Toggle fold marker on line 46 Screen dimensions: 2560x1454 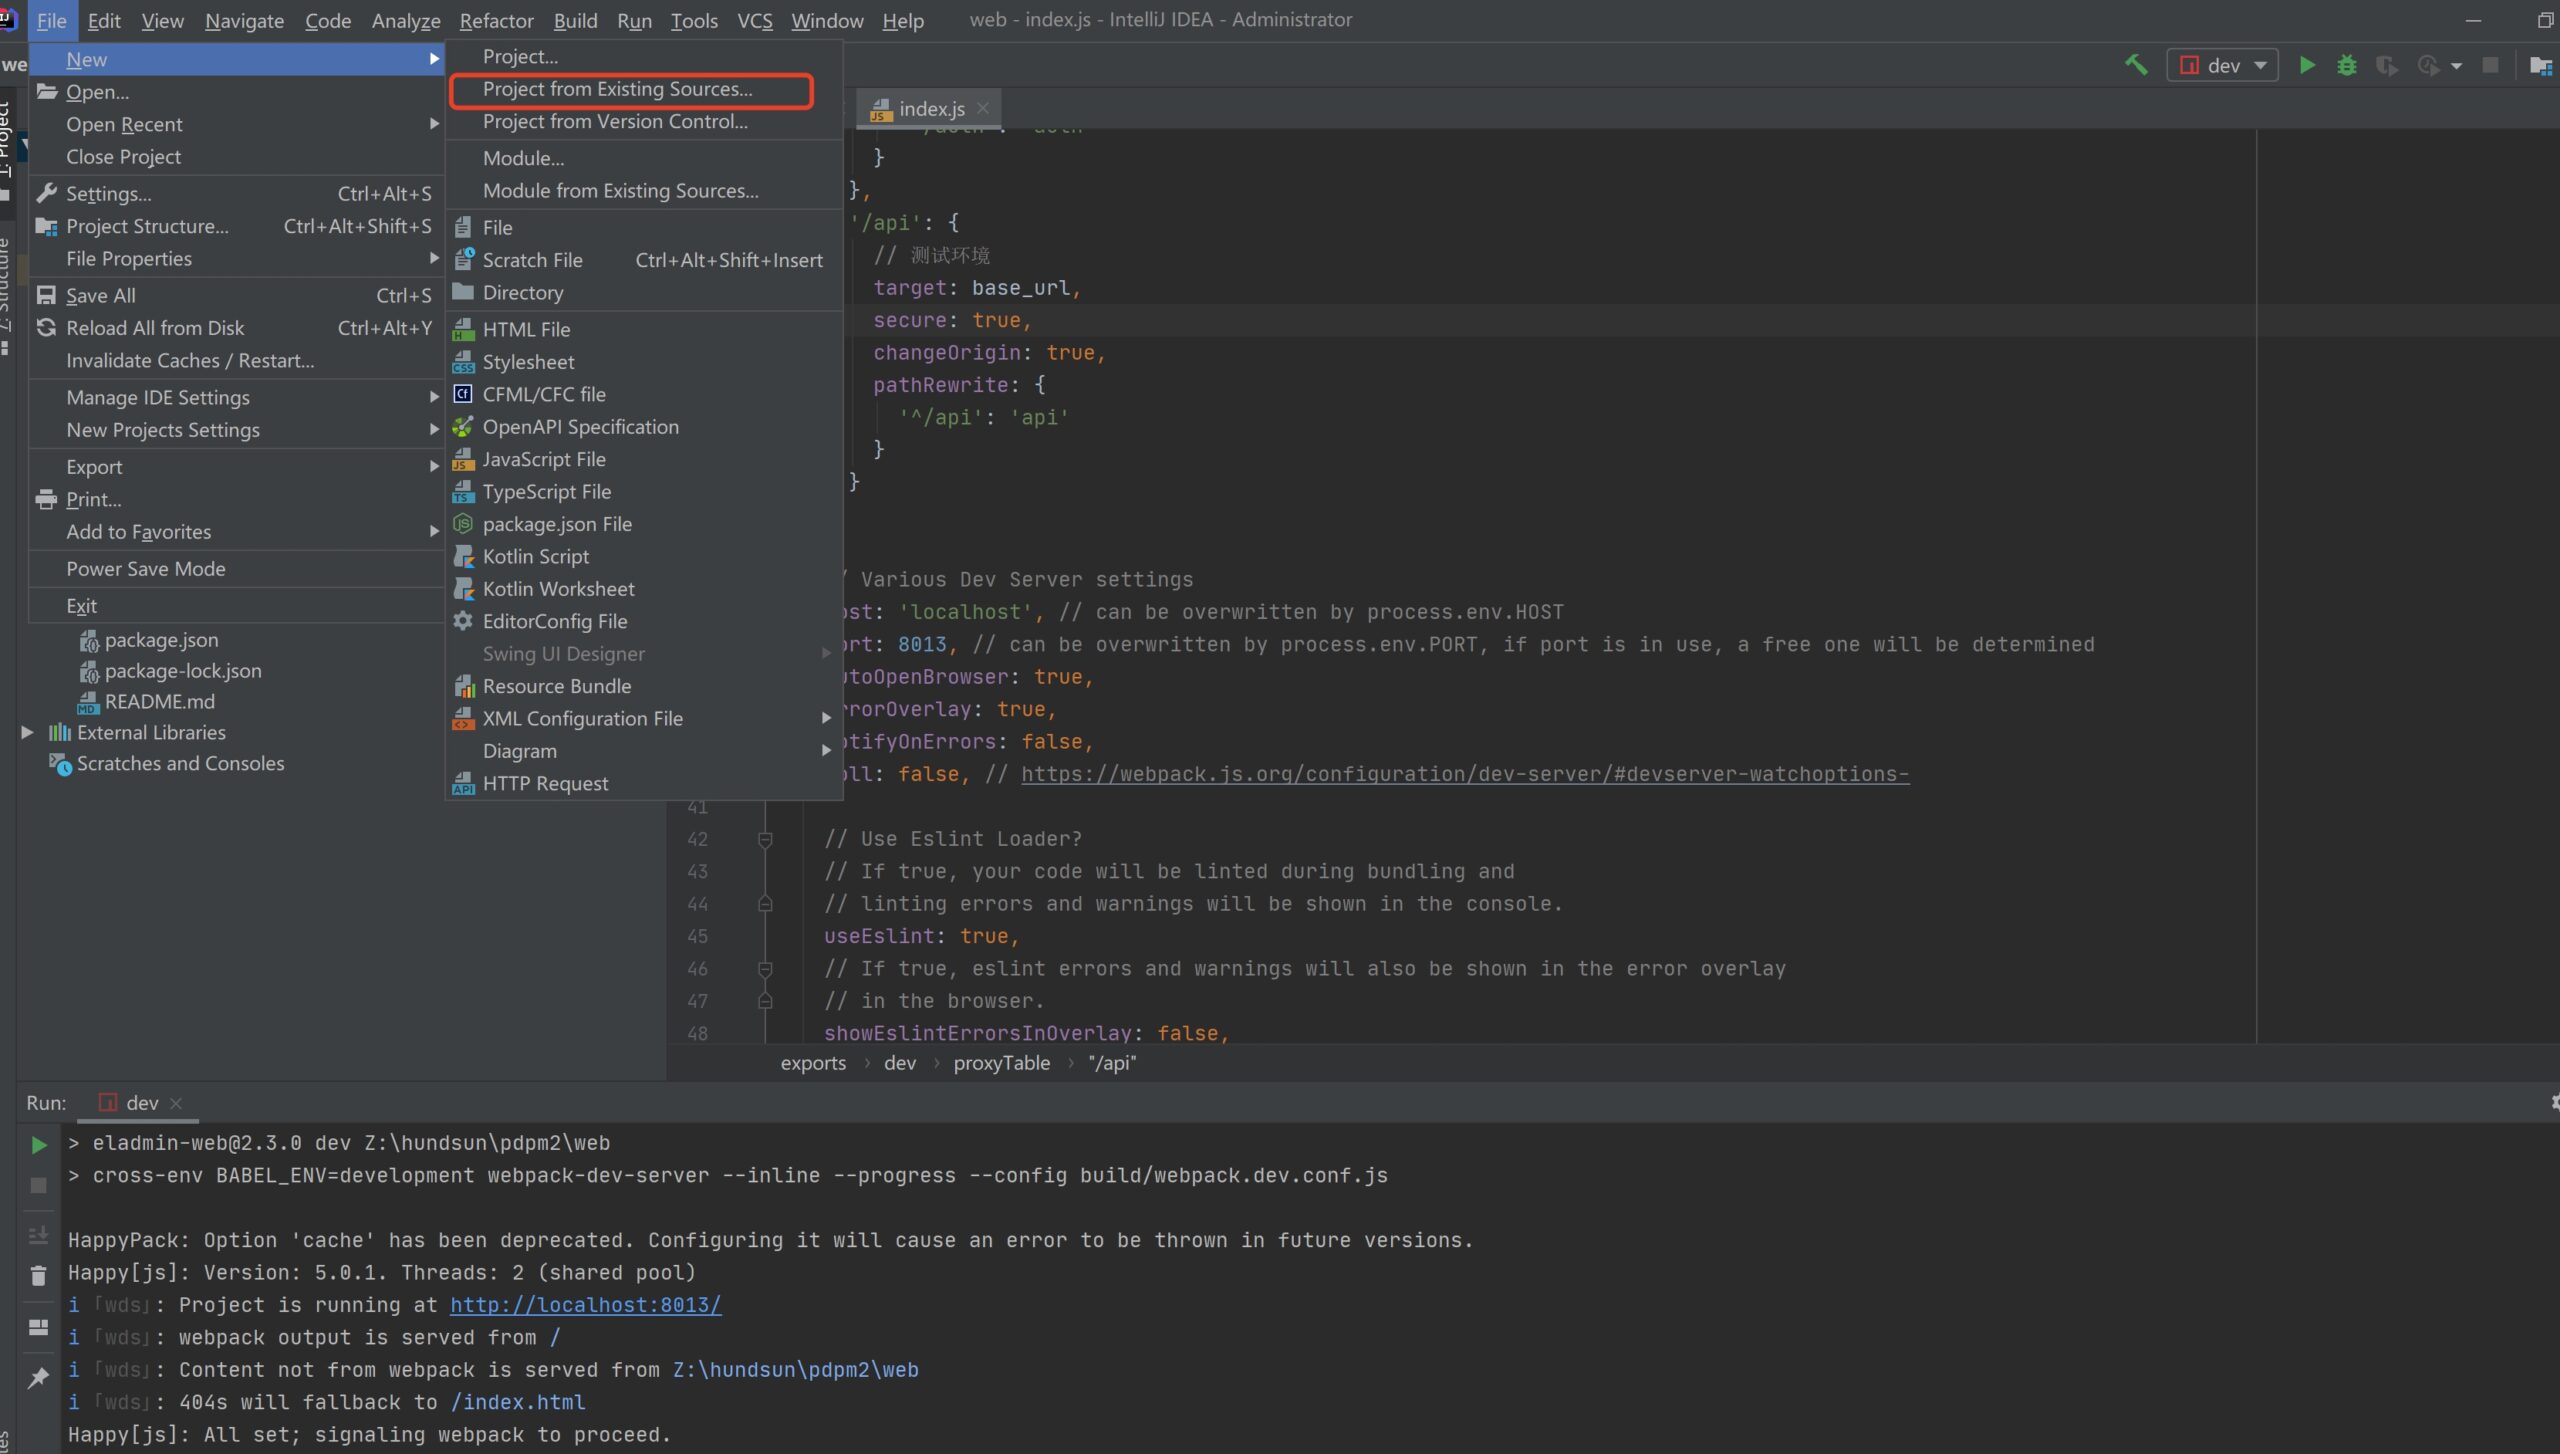[765, 969]
